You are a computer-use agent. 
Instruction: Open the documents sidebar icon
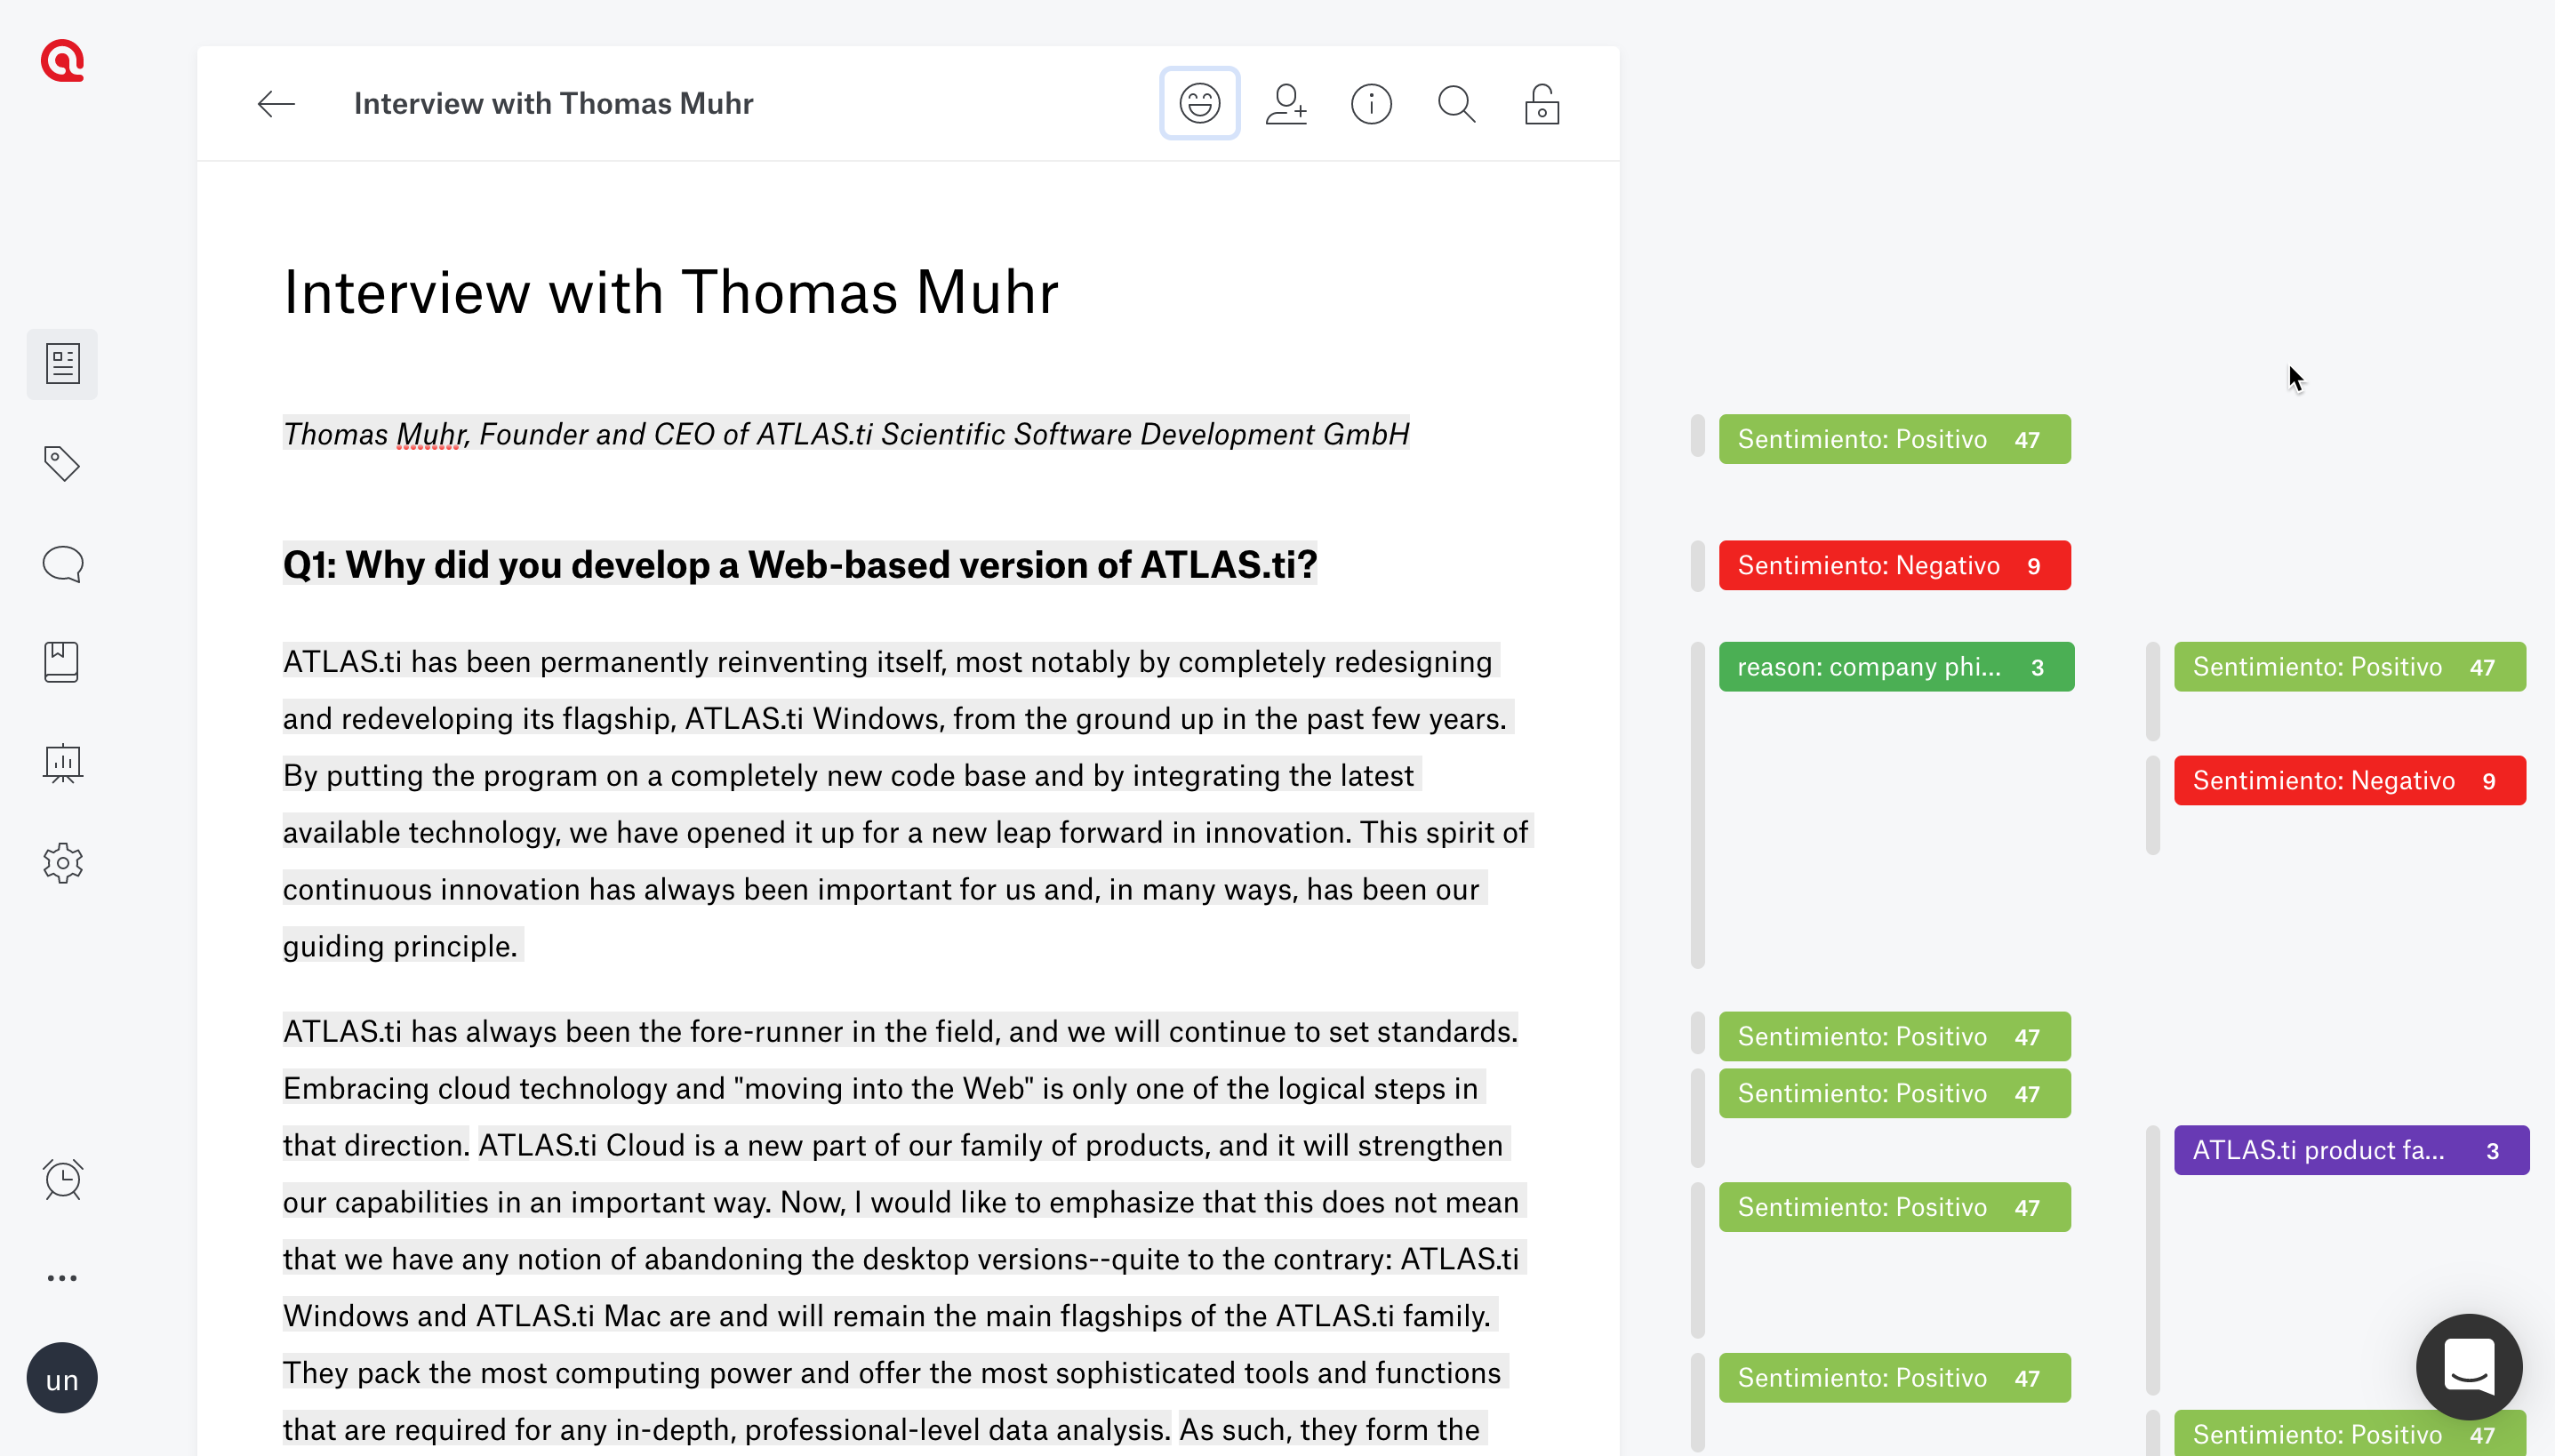tap(62, 363)
